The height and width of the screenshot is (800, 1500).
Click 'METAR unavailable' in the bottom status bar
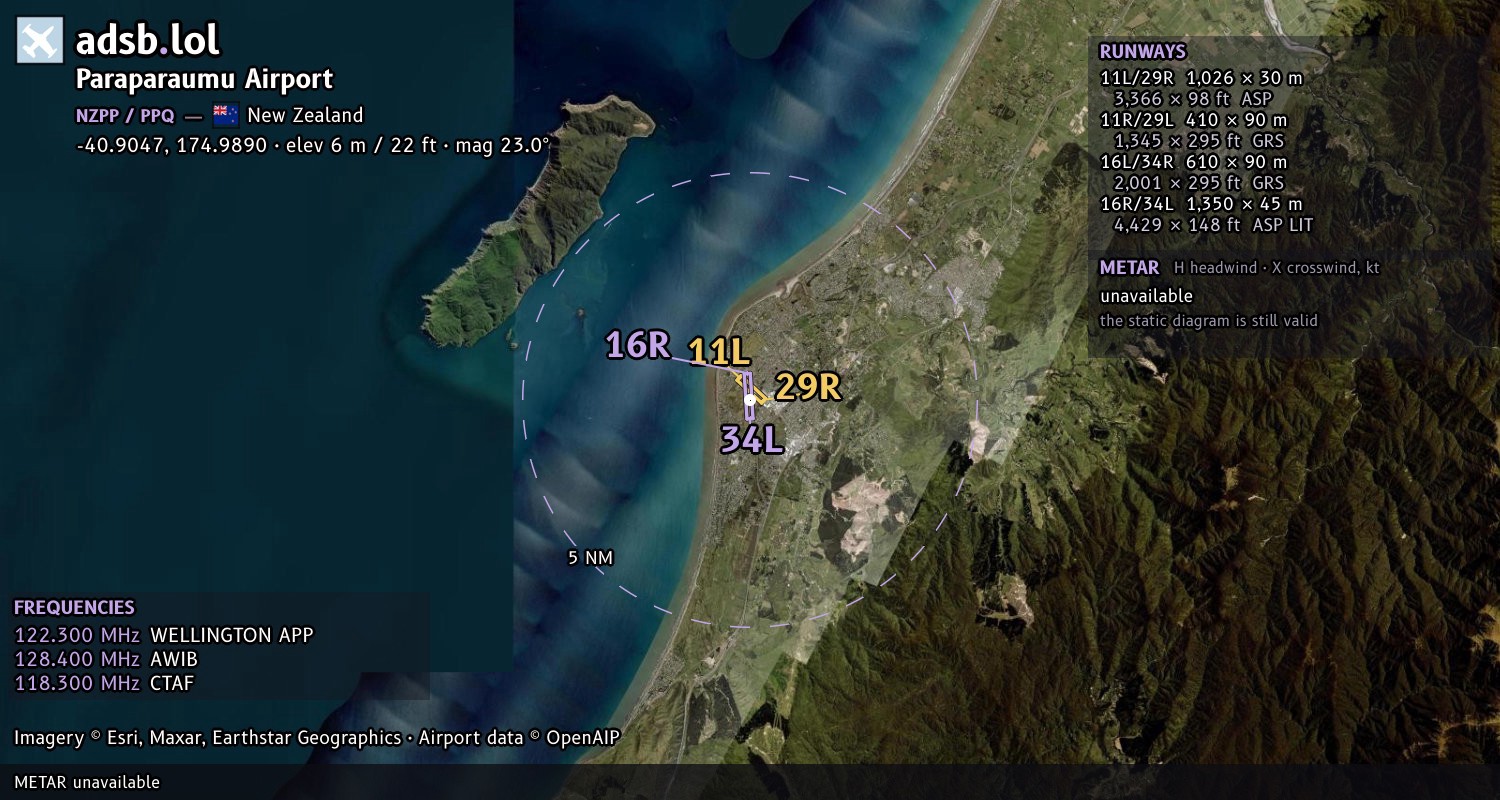click(x=87, y=782)
